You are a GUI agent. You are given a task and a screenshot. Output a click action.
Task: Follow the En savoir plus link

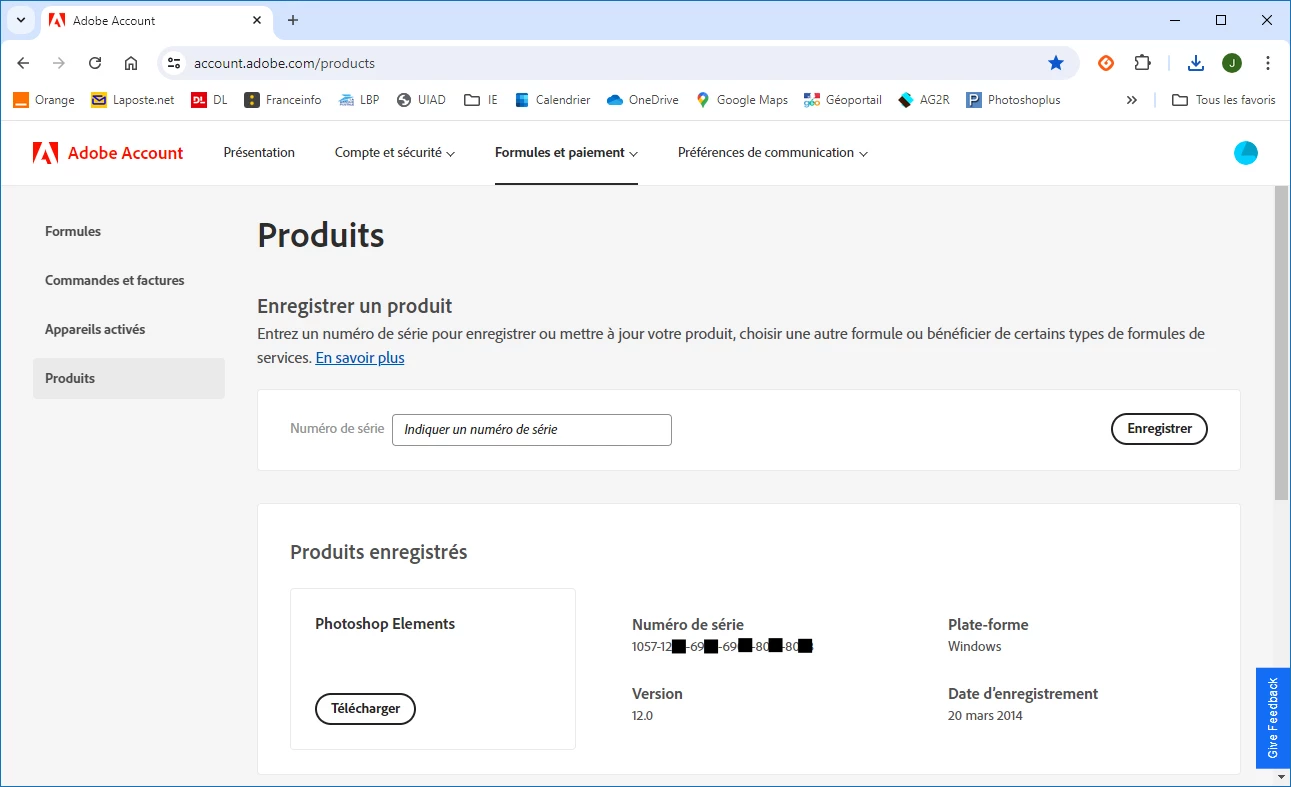pyautogui.click(x=360, y=357)
